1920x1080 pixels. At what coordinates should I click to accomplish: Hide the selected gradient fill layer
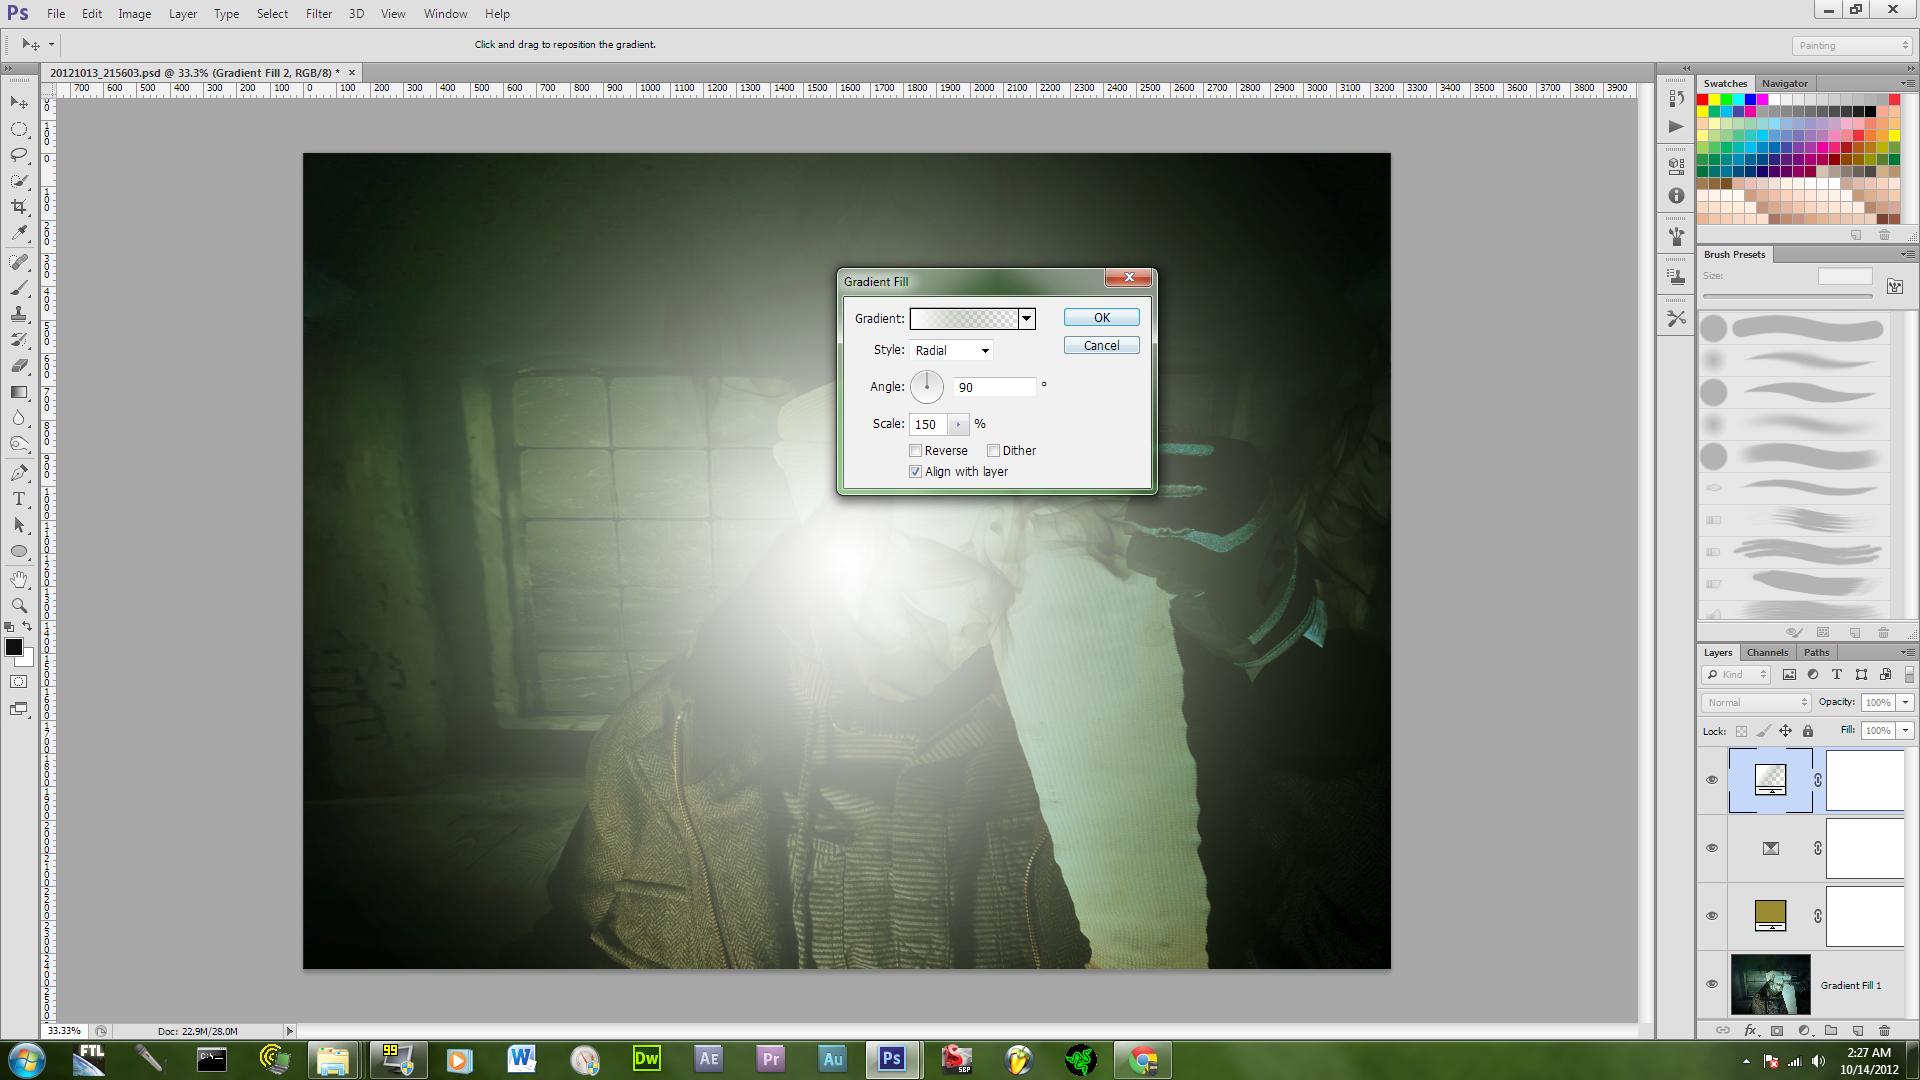pyautogui.click(x=1712, y=780)
